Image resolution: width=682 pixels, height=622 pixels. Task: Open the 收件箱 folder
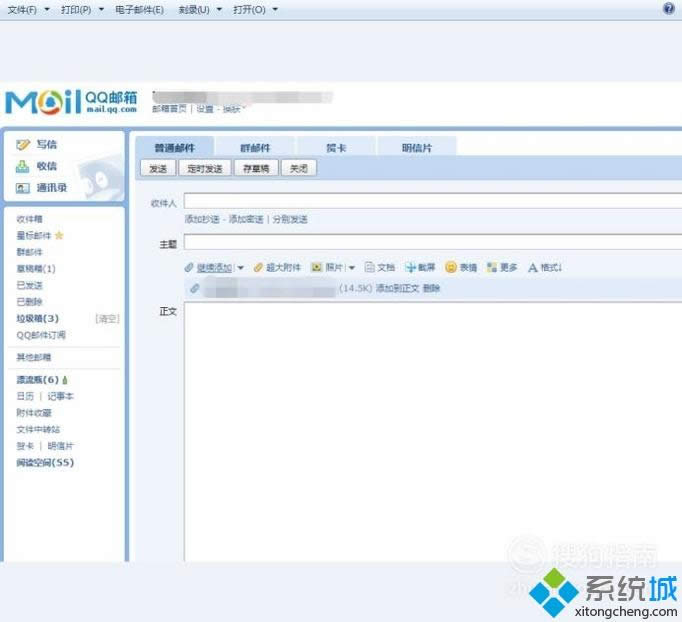point(30,219)
